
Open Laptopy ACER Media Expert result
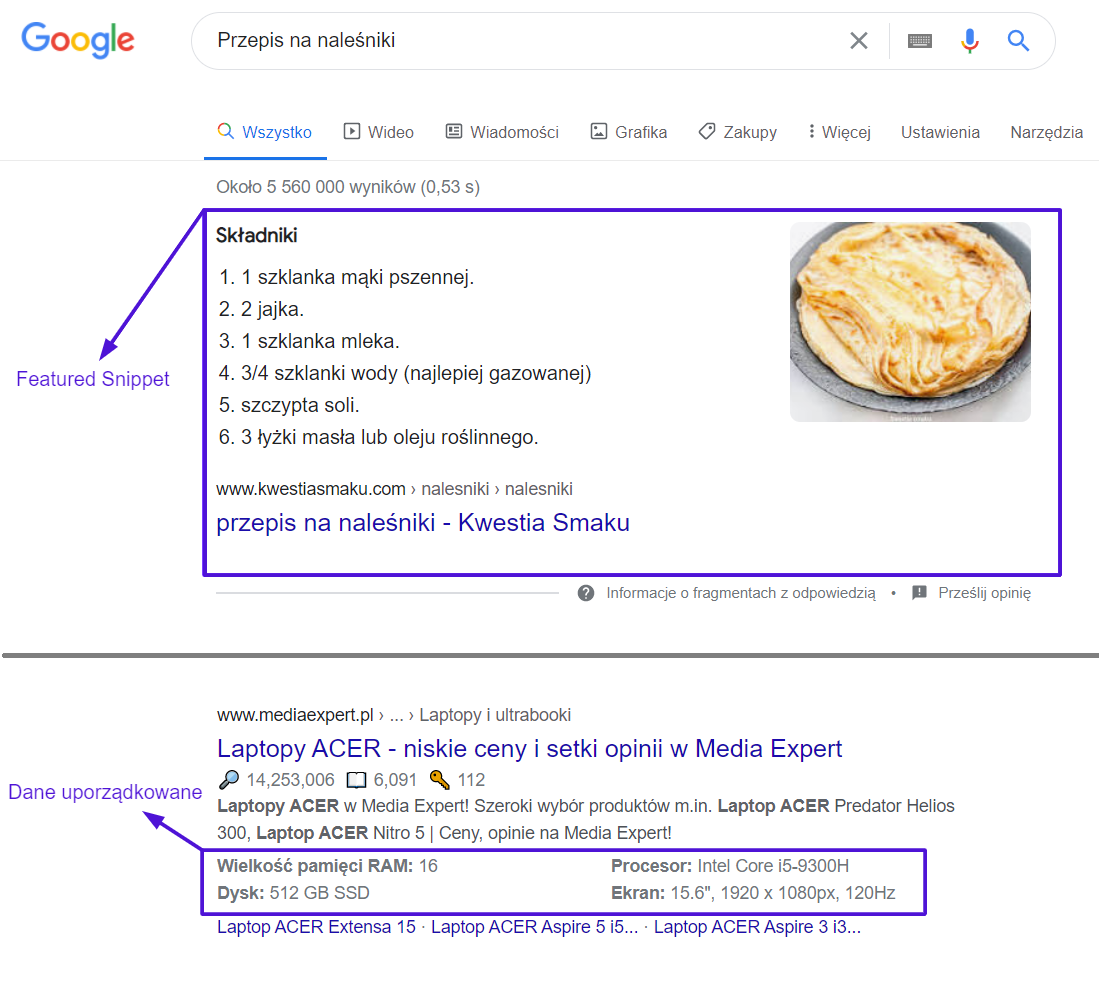click(x=529, y=749)
